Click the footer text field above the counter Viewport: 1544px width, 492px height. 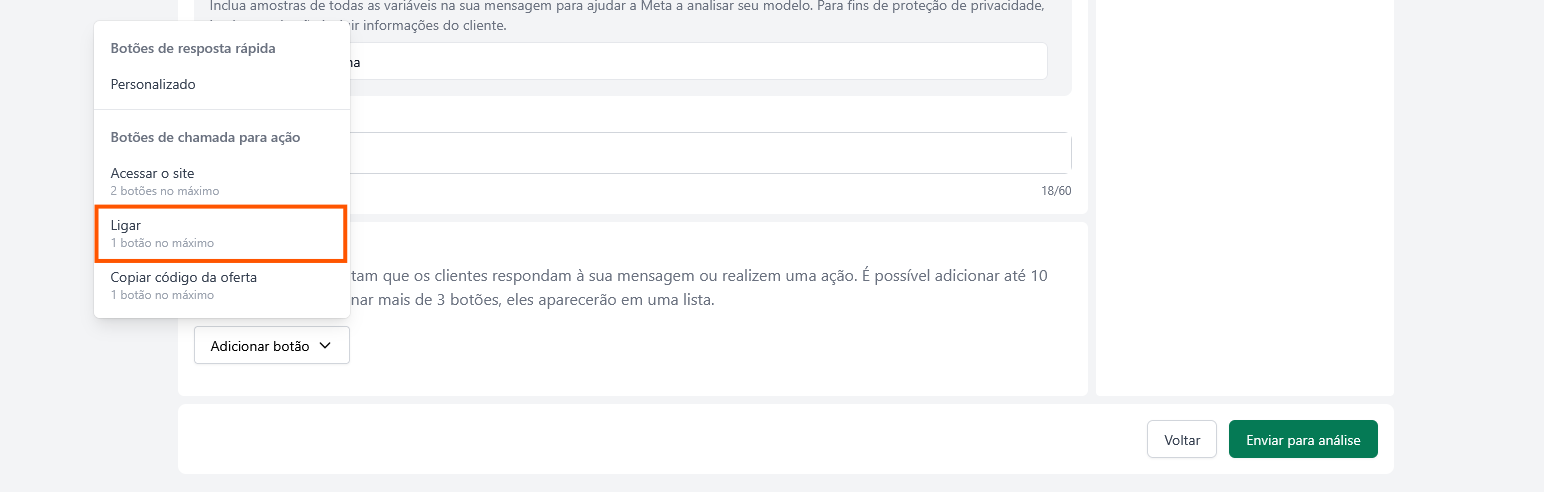point(710,154)
